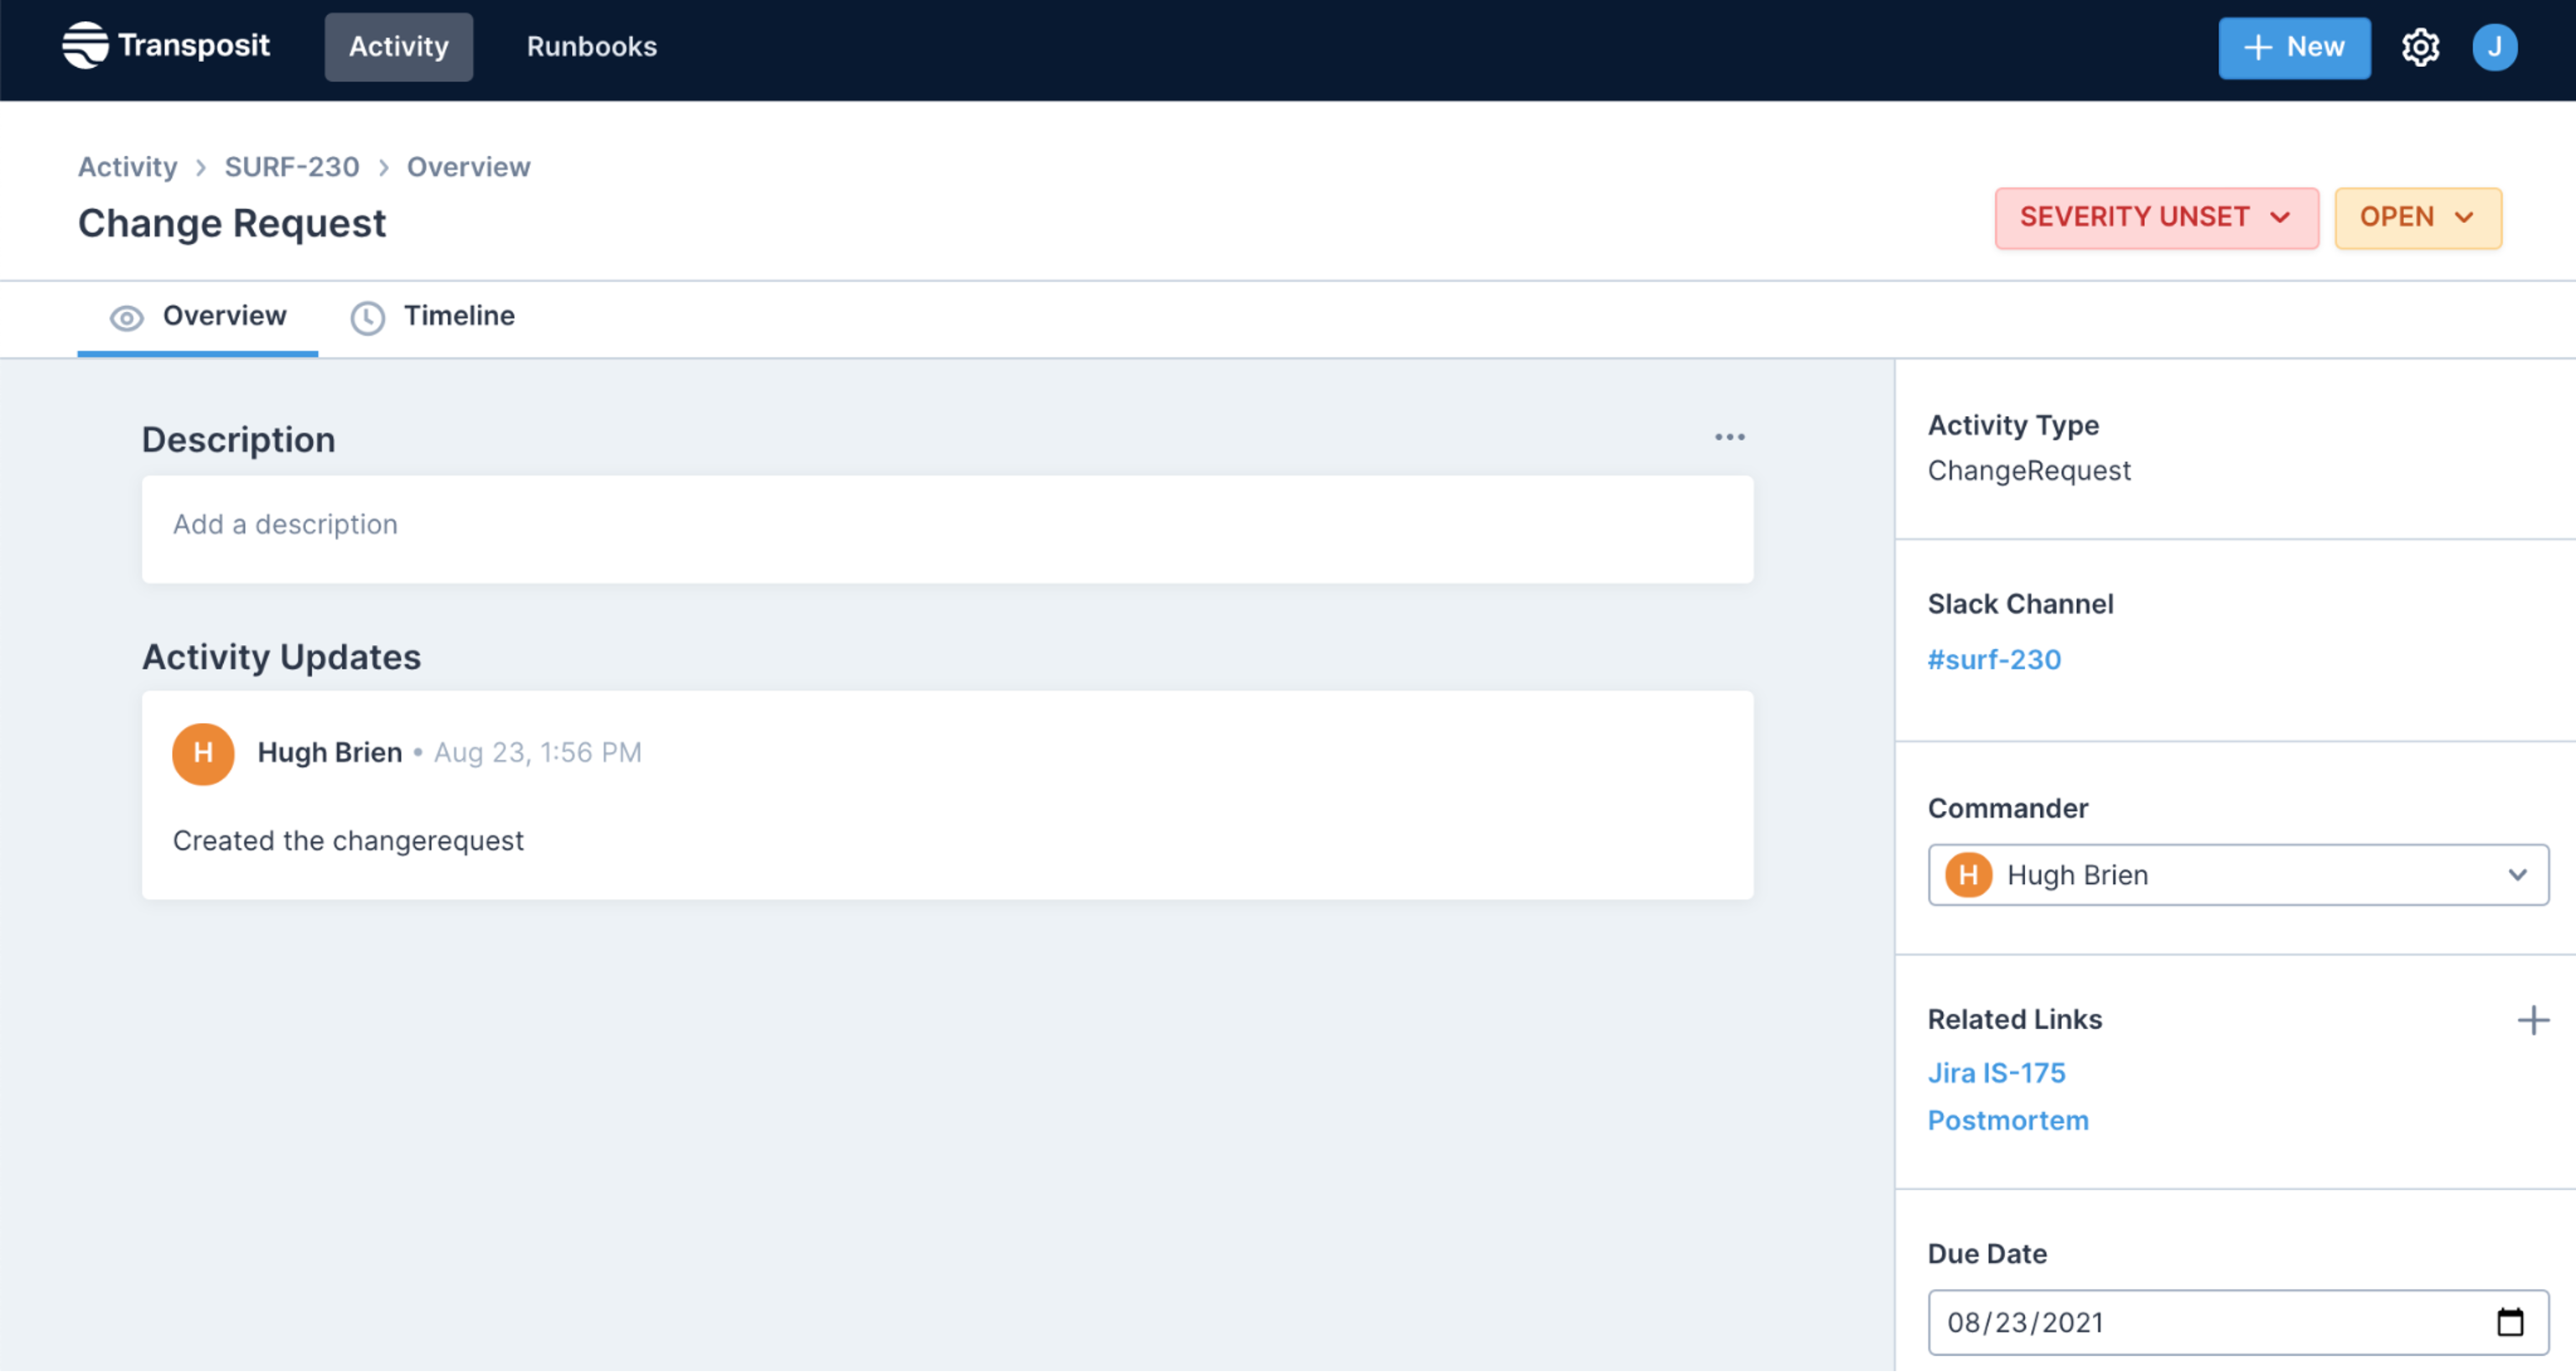Expand the Severity Unset dropdown
2576x1372 pixels.
point(2156,217)
